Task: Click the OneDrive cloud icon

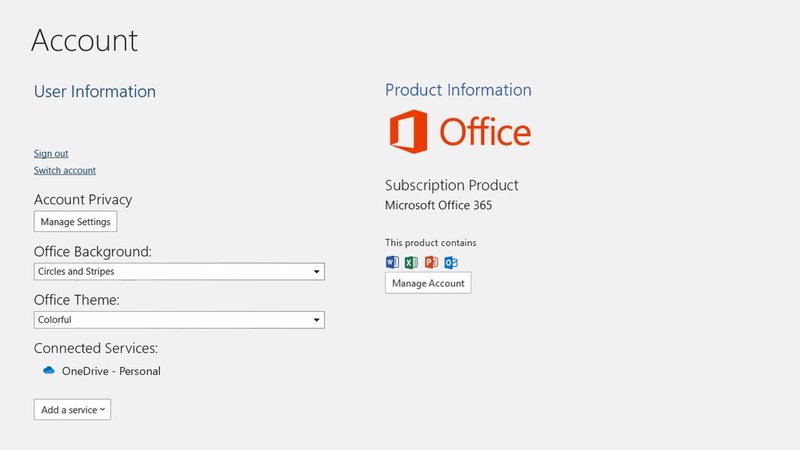Action: click(x=48, y=371)
